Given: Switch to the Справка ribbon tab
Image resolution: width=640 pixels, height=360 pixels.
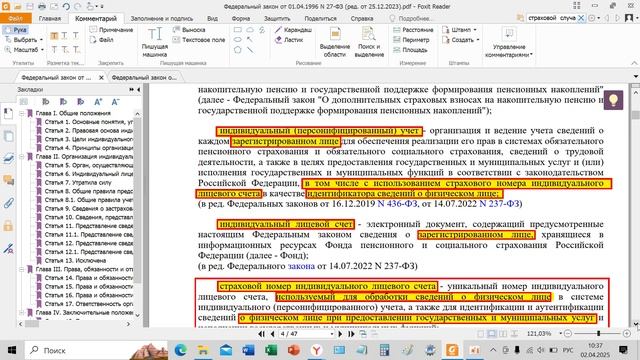Looking at the screenshot, I should coord(362,18).
